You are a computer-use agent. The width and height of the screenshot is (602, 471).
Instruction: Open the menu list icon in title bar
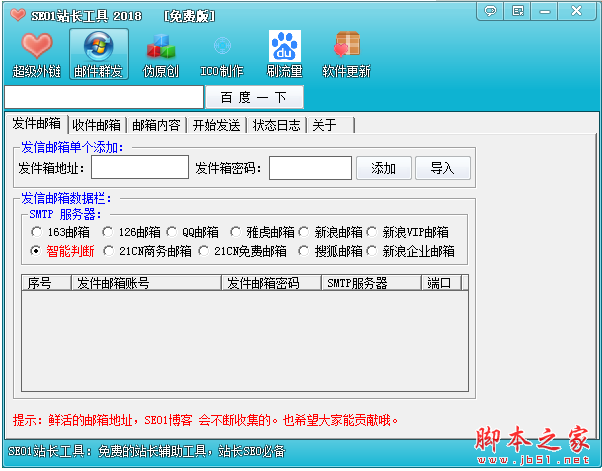click(518, 11)
